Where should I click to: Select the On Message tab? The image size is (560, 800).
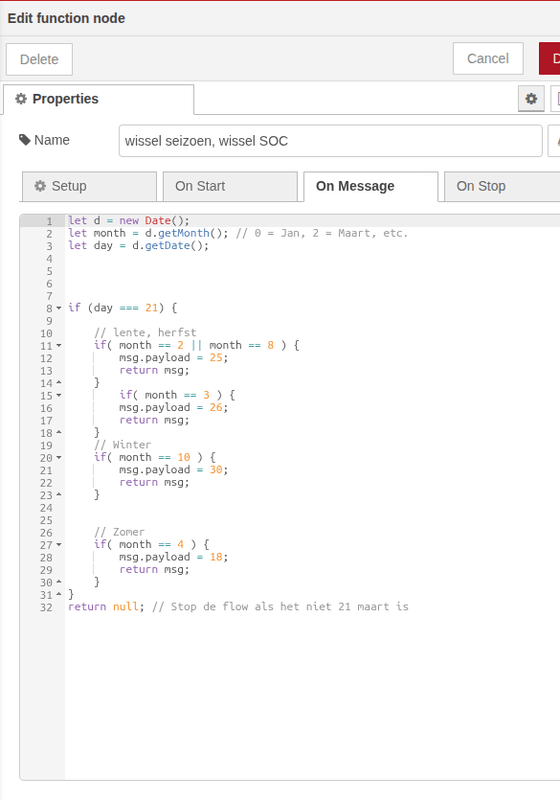tap(371, 186)
